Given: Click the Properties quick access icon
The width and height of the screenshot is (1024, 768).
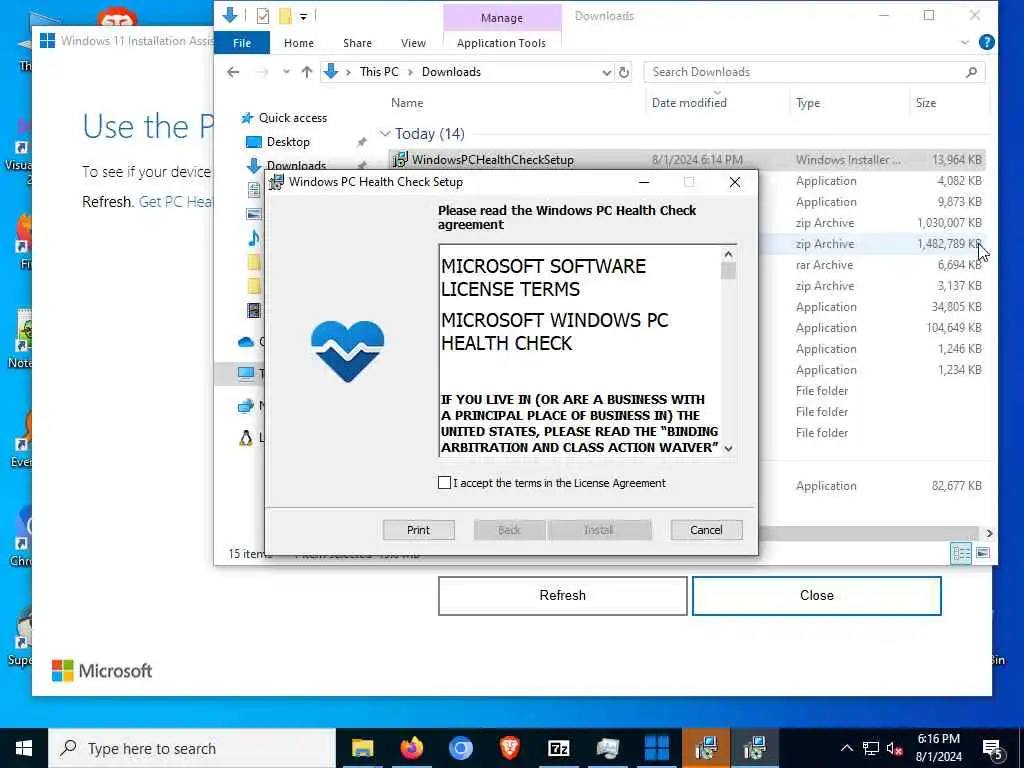Looking at the screenshot, I should [x=263, y=16].
